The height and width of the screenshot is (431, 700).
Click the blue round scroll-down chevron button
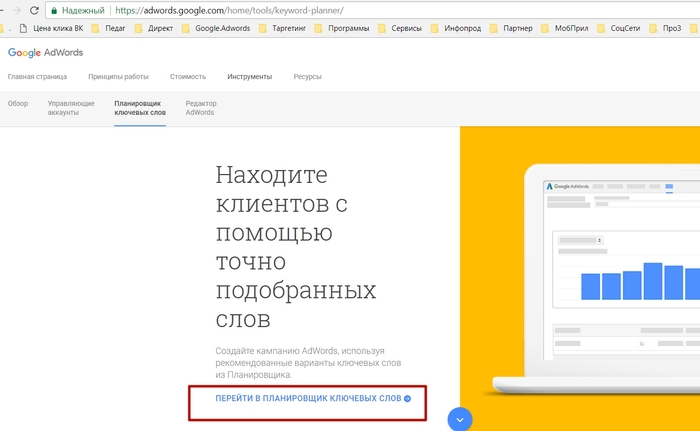point(460,419)
